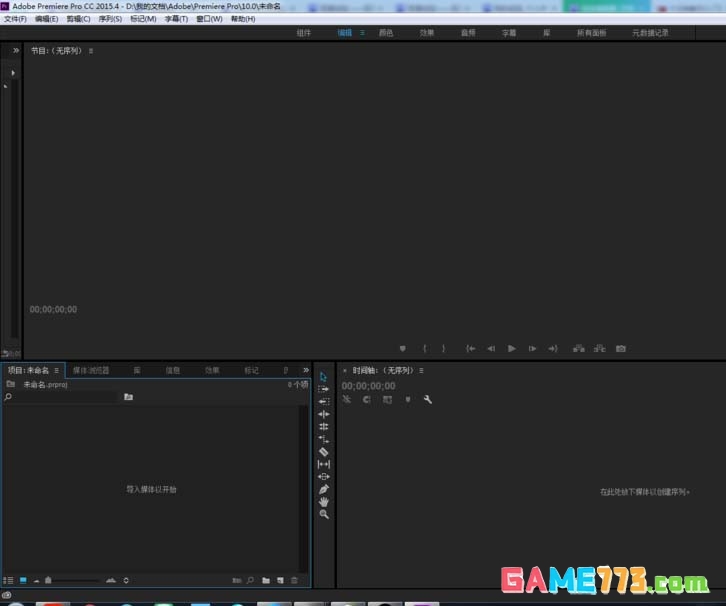Expand the collapsed left panel double chevron
This screenshot has width=726, height=606.
tap(16, 50)
